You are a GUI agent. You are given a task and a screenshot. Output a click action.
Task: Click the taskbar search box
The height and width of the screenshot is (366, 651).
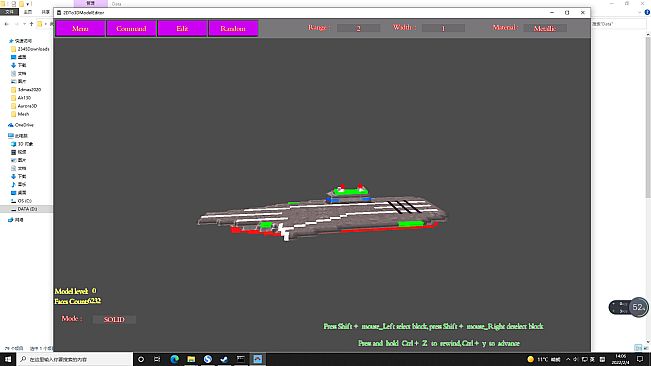click(75, 359)
